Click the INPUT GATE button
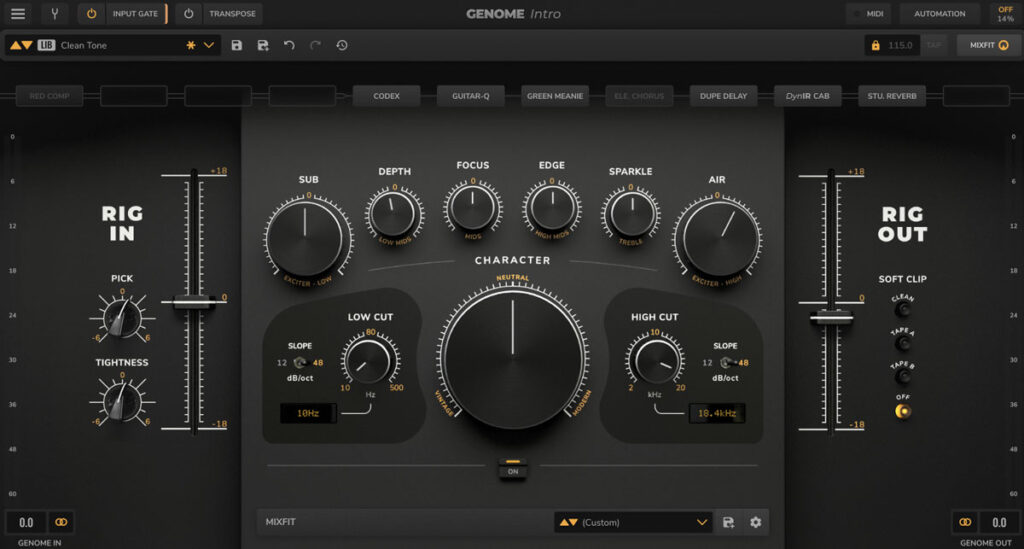 (x=135, y=13)
